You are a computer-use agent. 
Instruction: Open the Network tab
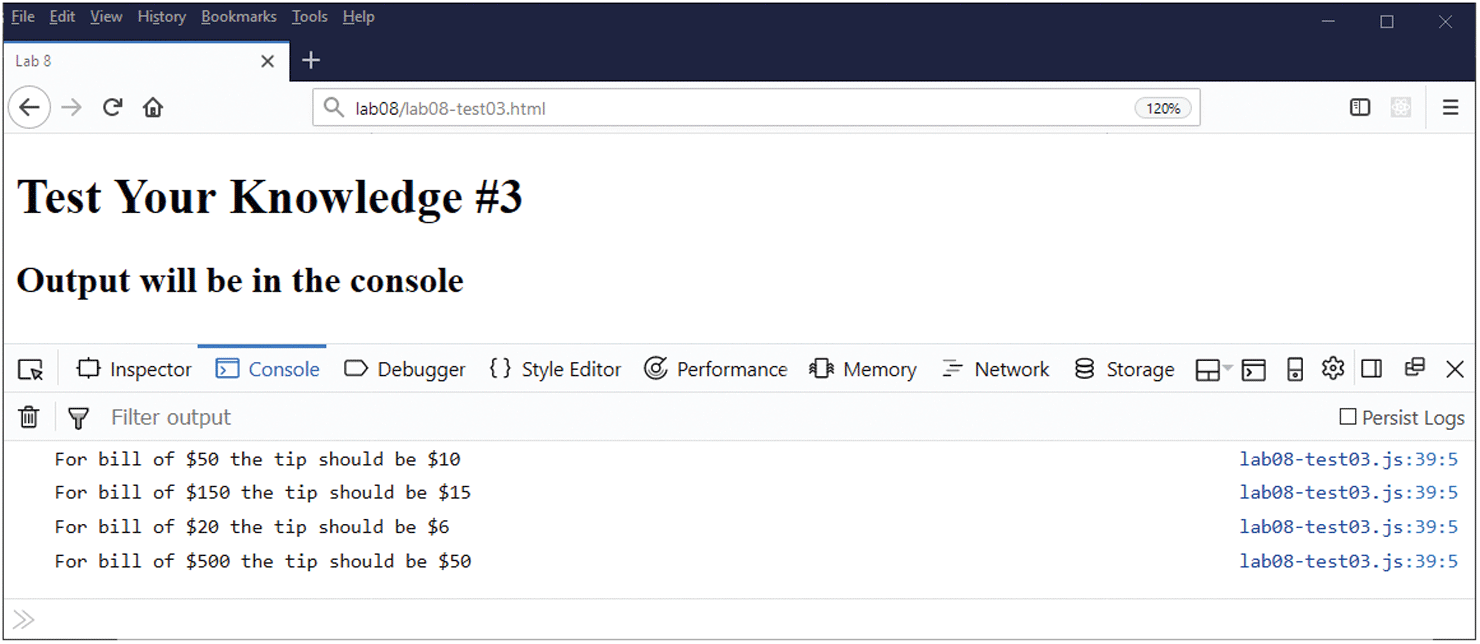click(x=996, y=370)
